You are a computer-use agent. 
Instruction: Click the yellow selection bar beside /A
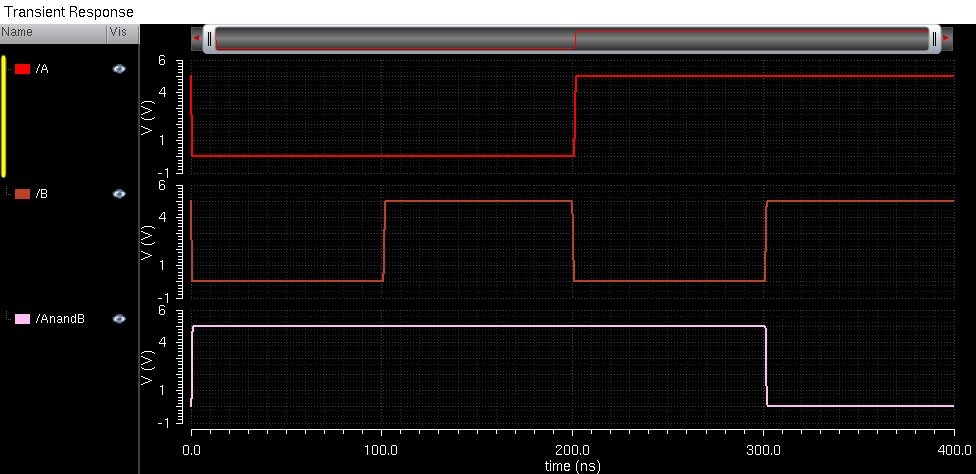(x=4, y=116)
